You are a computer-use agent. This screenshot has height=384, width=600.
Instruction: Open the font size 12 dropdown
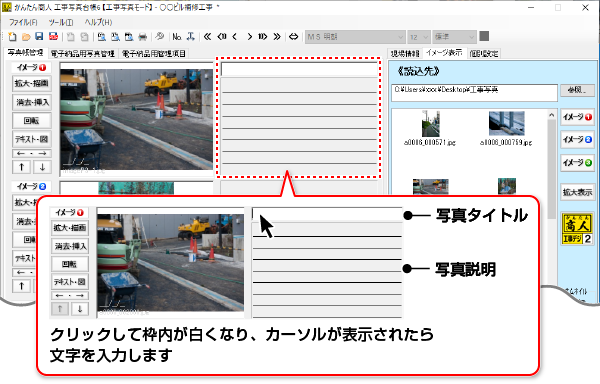[x=419, y=37]
